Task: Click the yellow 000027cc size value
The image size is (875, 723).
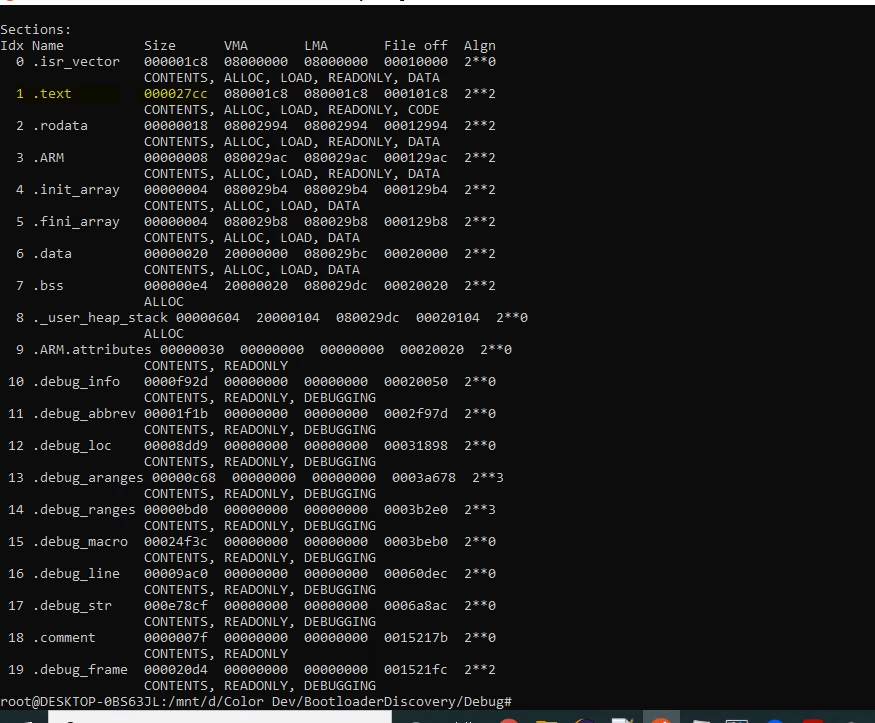Action: pyautogui.click(x=176, y=94)
